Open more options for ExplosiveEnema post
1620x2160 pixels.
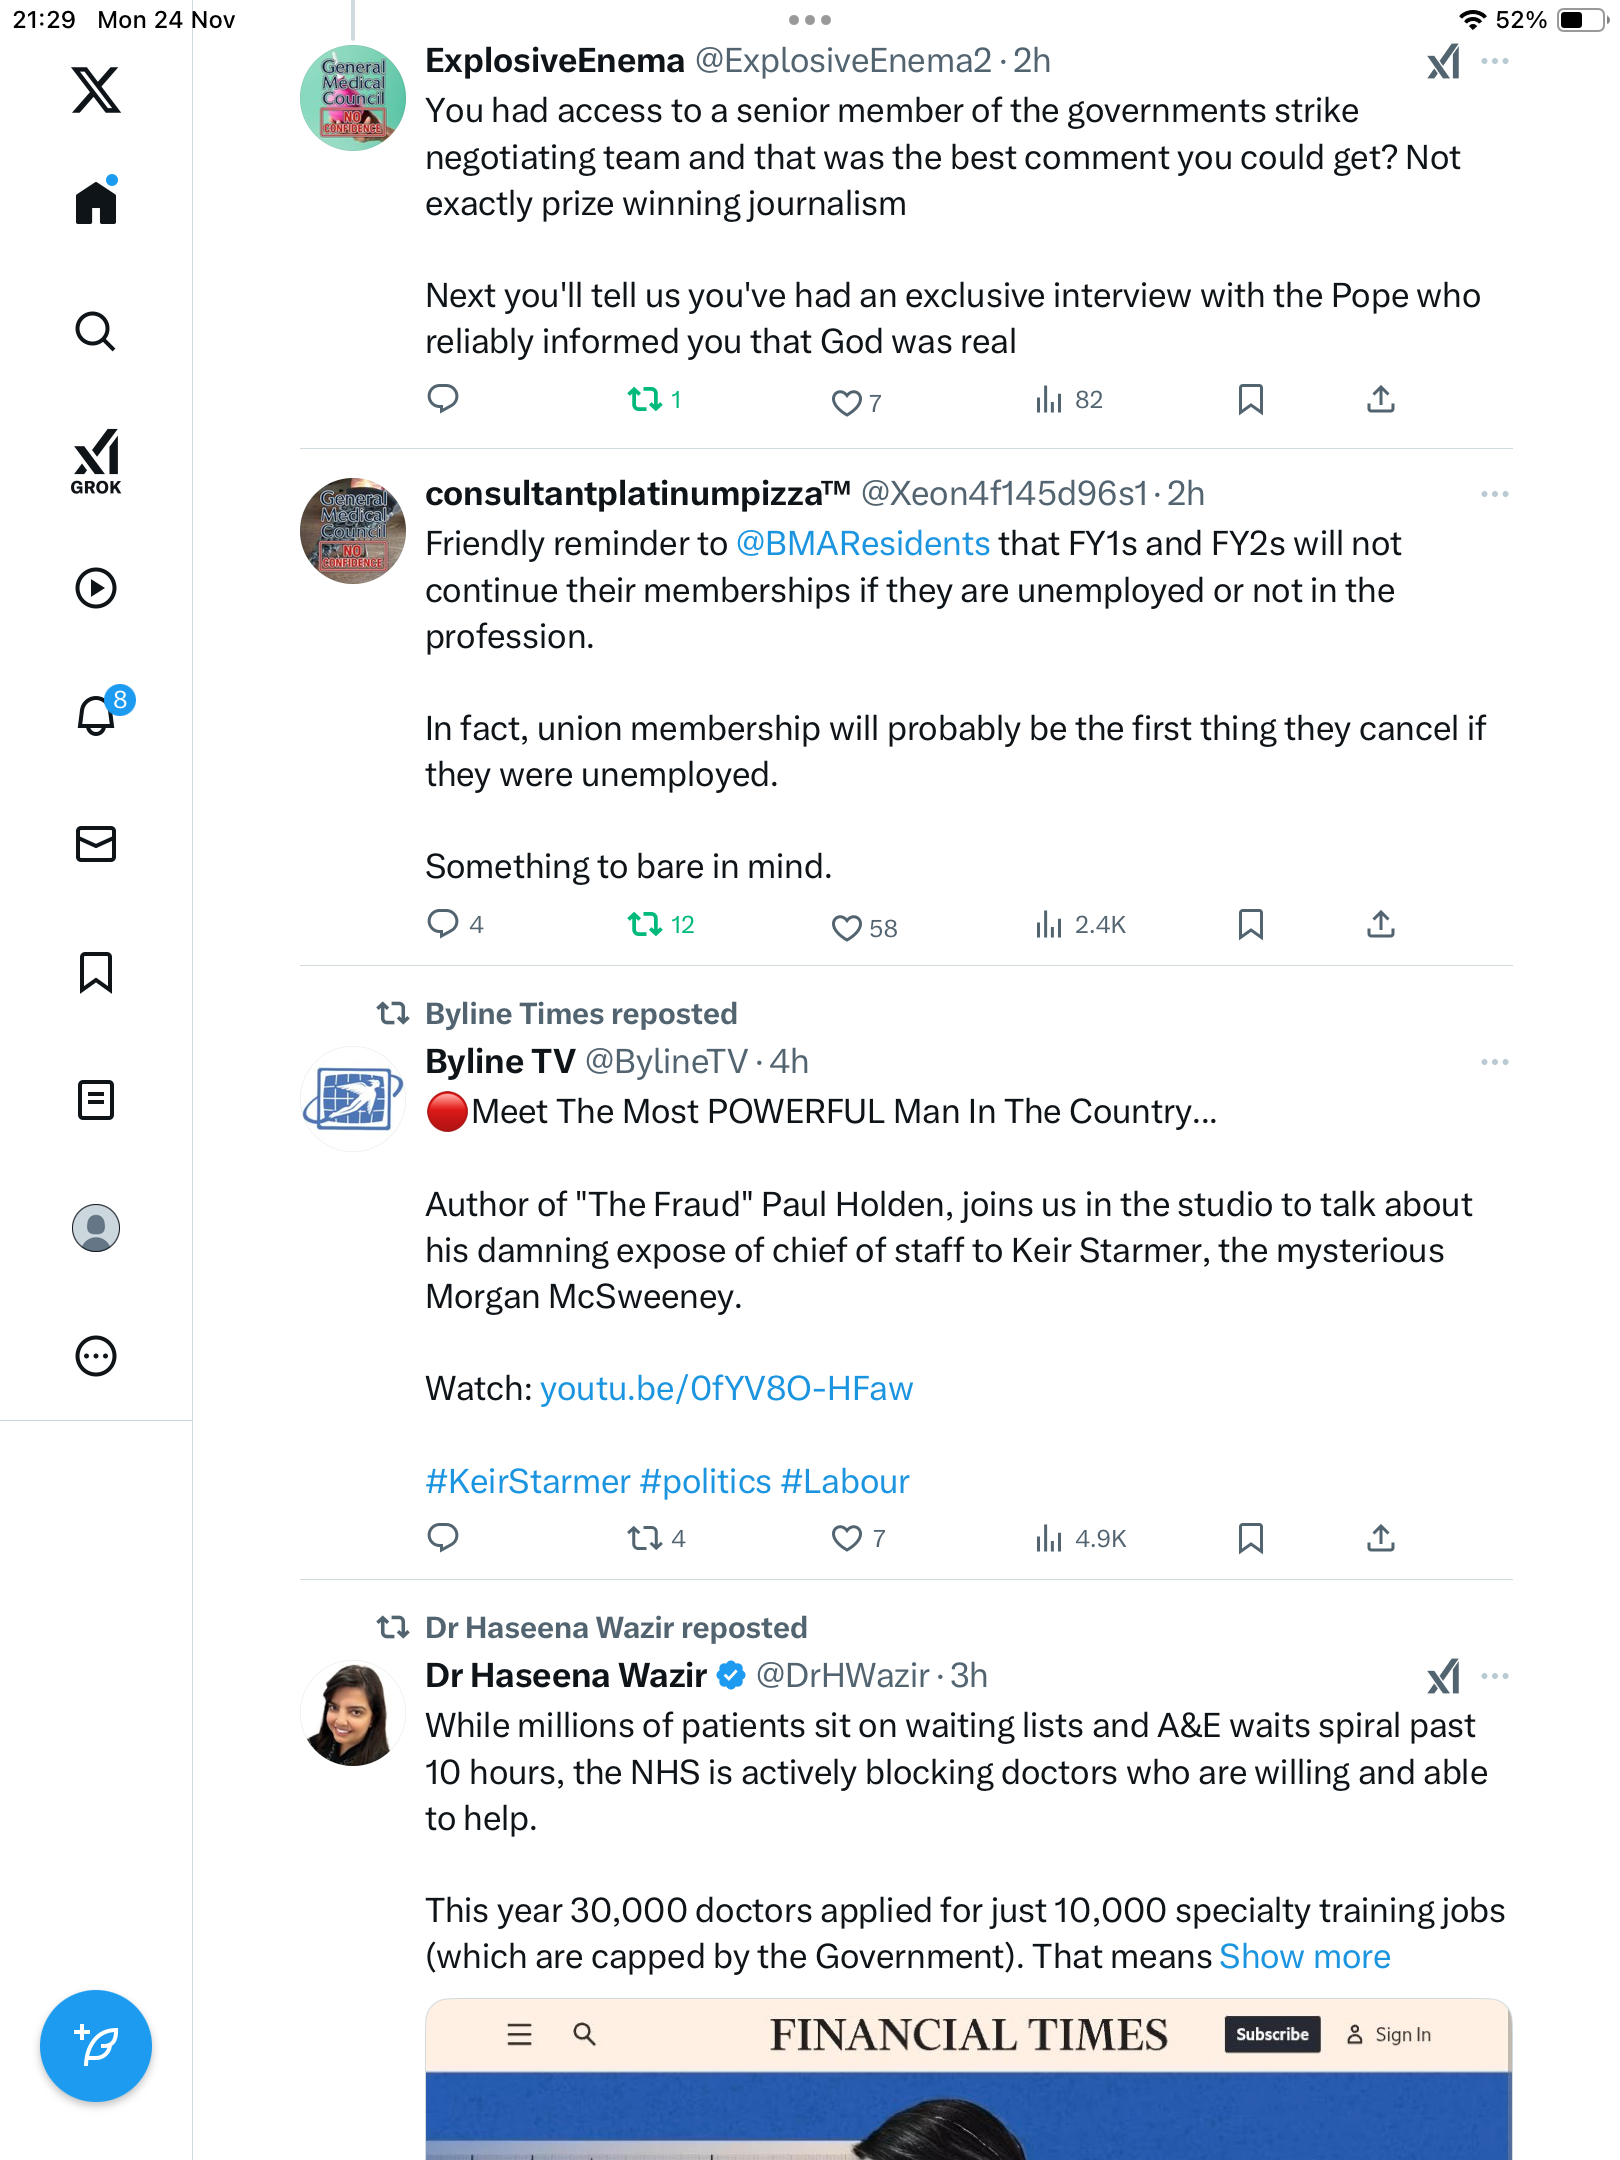click(1494, 62)
